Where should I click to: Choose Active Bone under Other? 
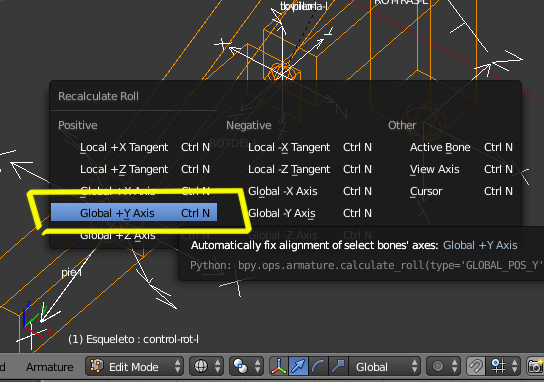pyautogui.click(x=451, y=147)
